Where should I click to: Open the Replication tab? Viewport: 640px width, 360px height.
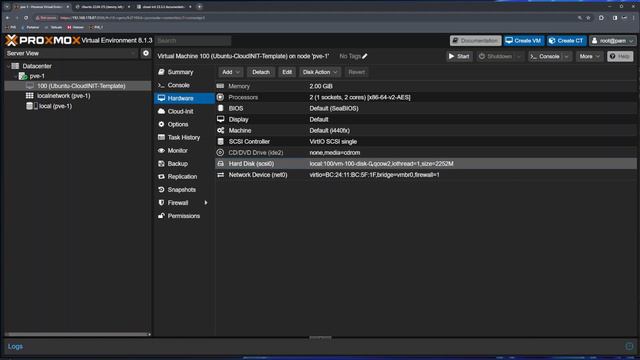coord(184,177)
